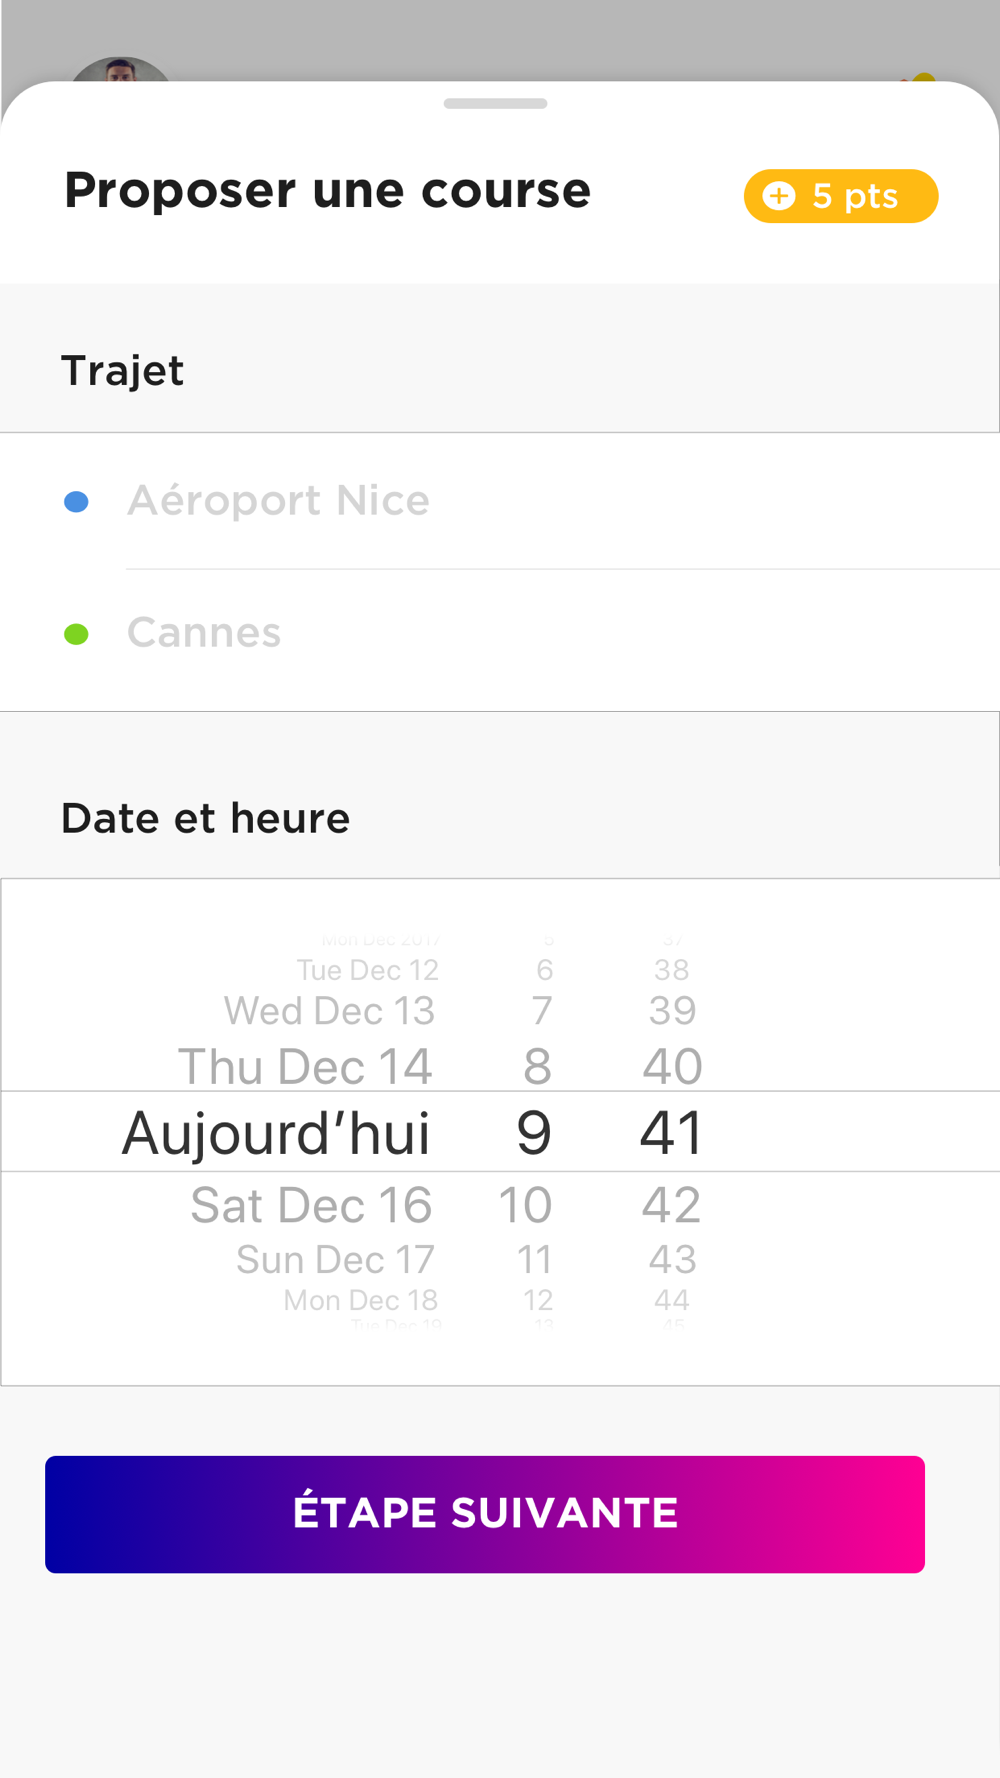
Task: Choose Sat Dec 16 in date picker
Action: (311, 1205)
